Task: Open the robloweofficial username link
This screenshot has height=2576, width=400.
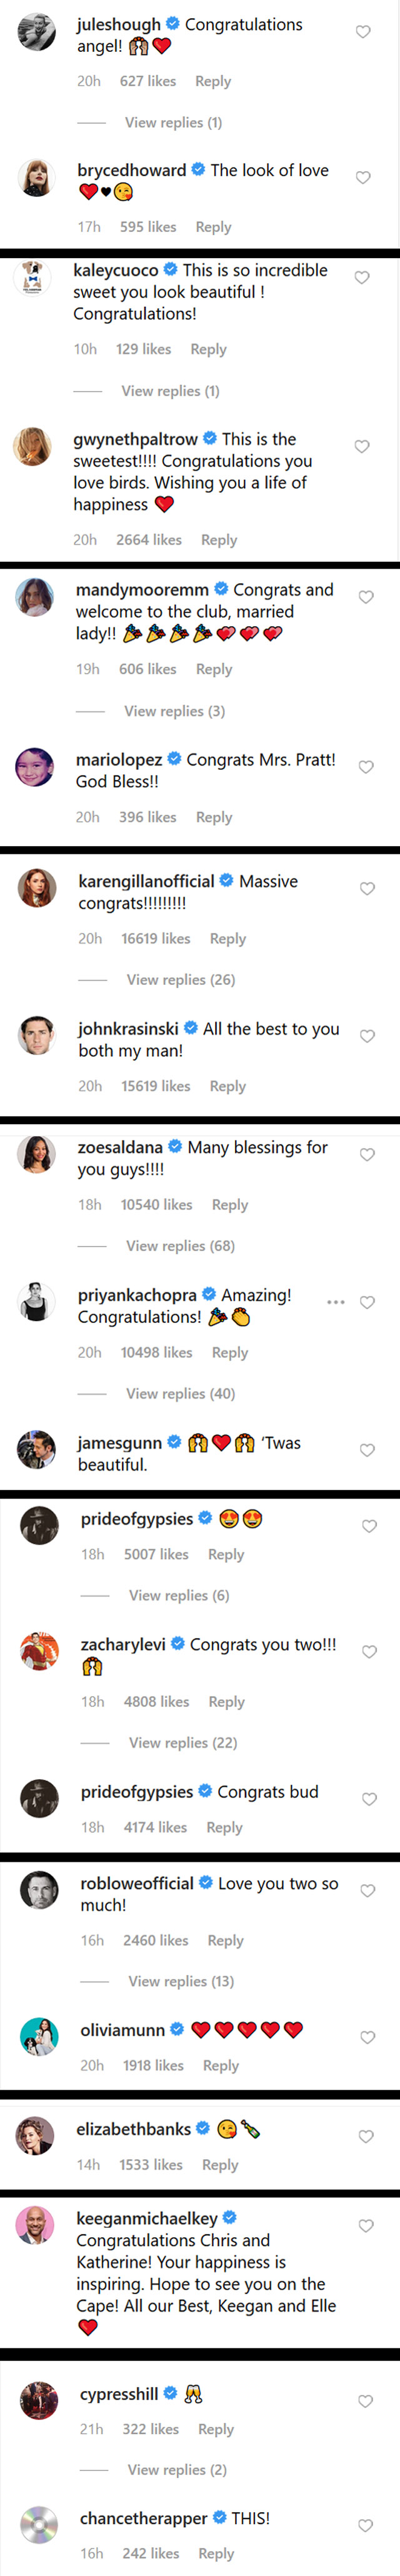Action: (x=137, y=1884)
